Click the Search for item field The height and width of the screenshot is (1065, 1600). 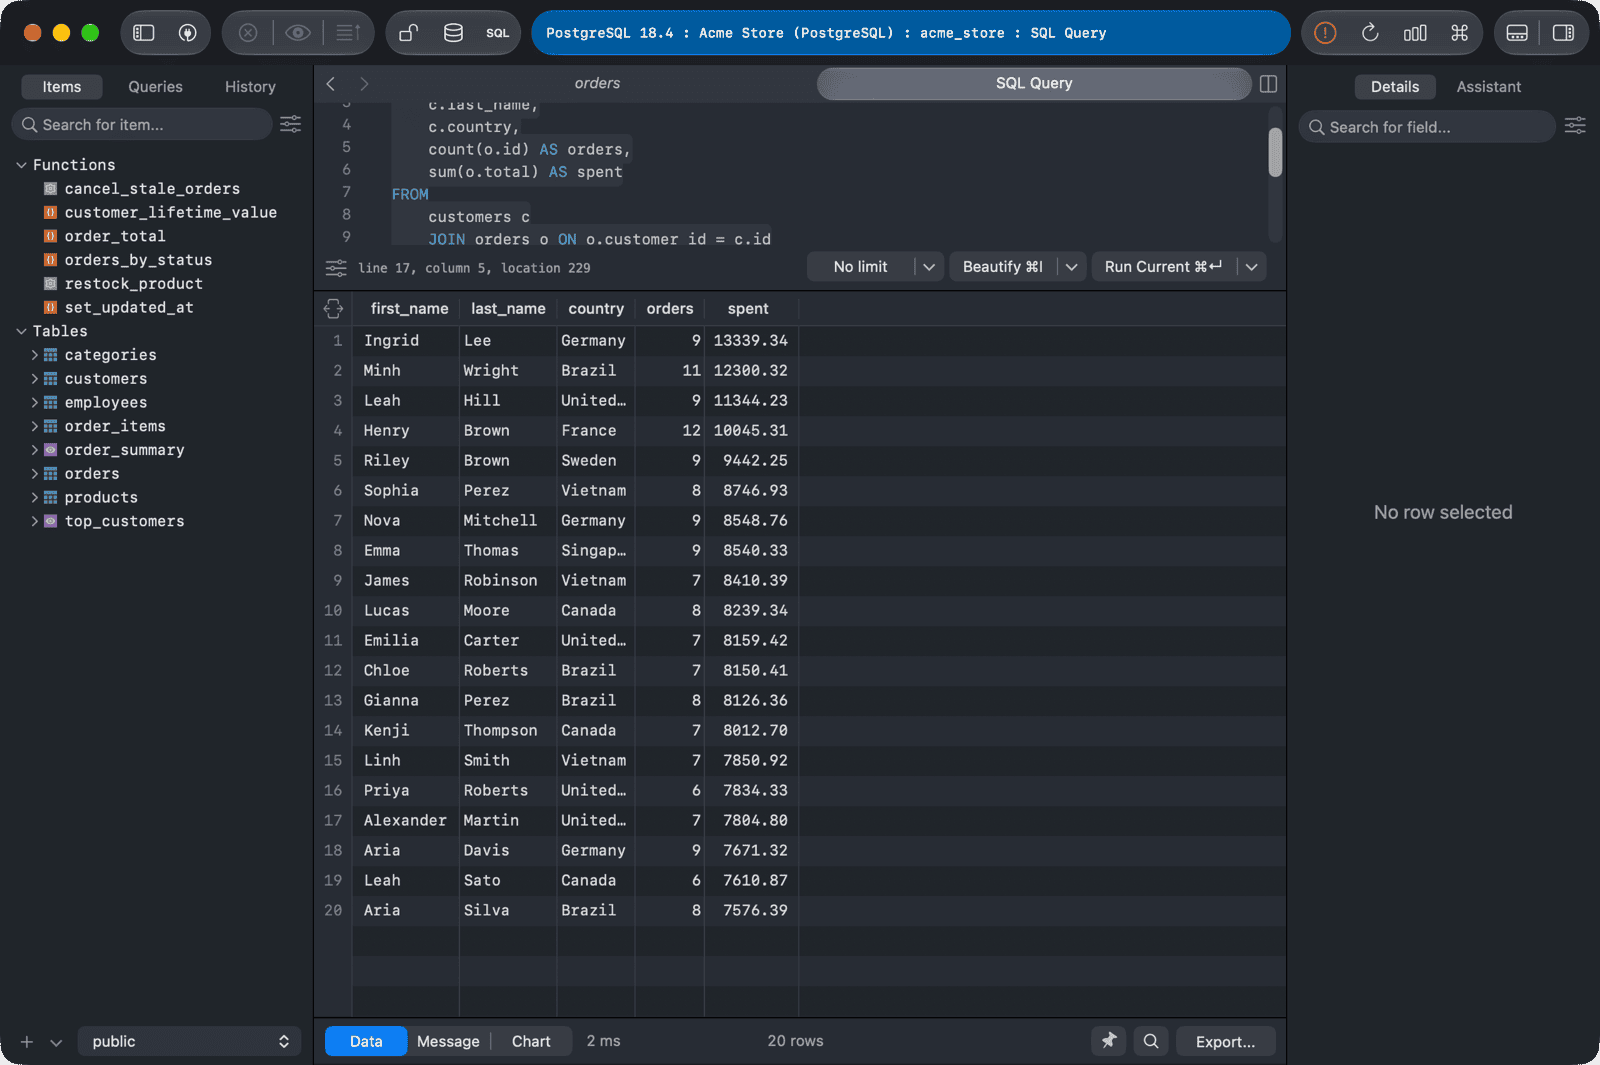pyautogui.click(x=142, y=124)
